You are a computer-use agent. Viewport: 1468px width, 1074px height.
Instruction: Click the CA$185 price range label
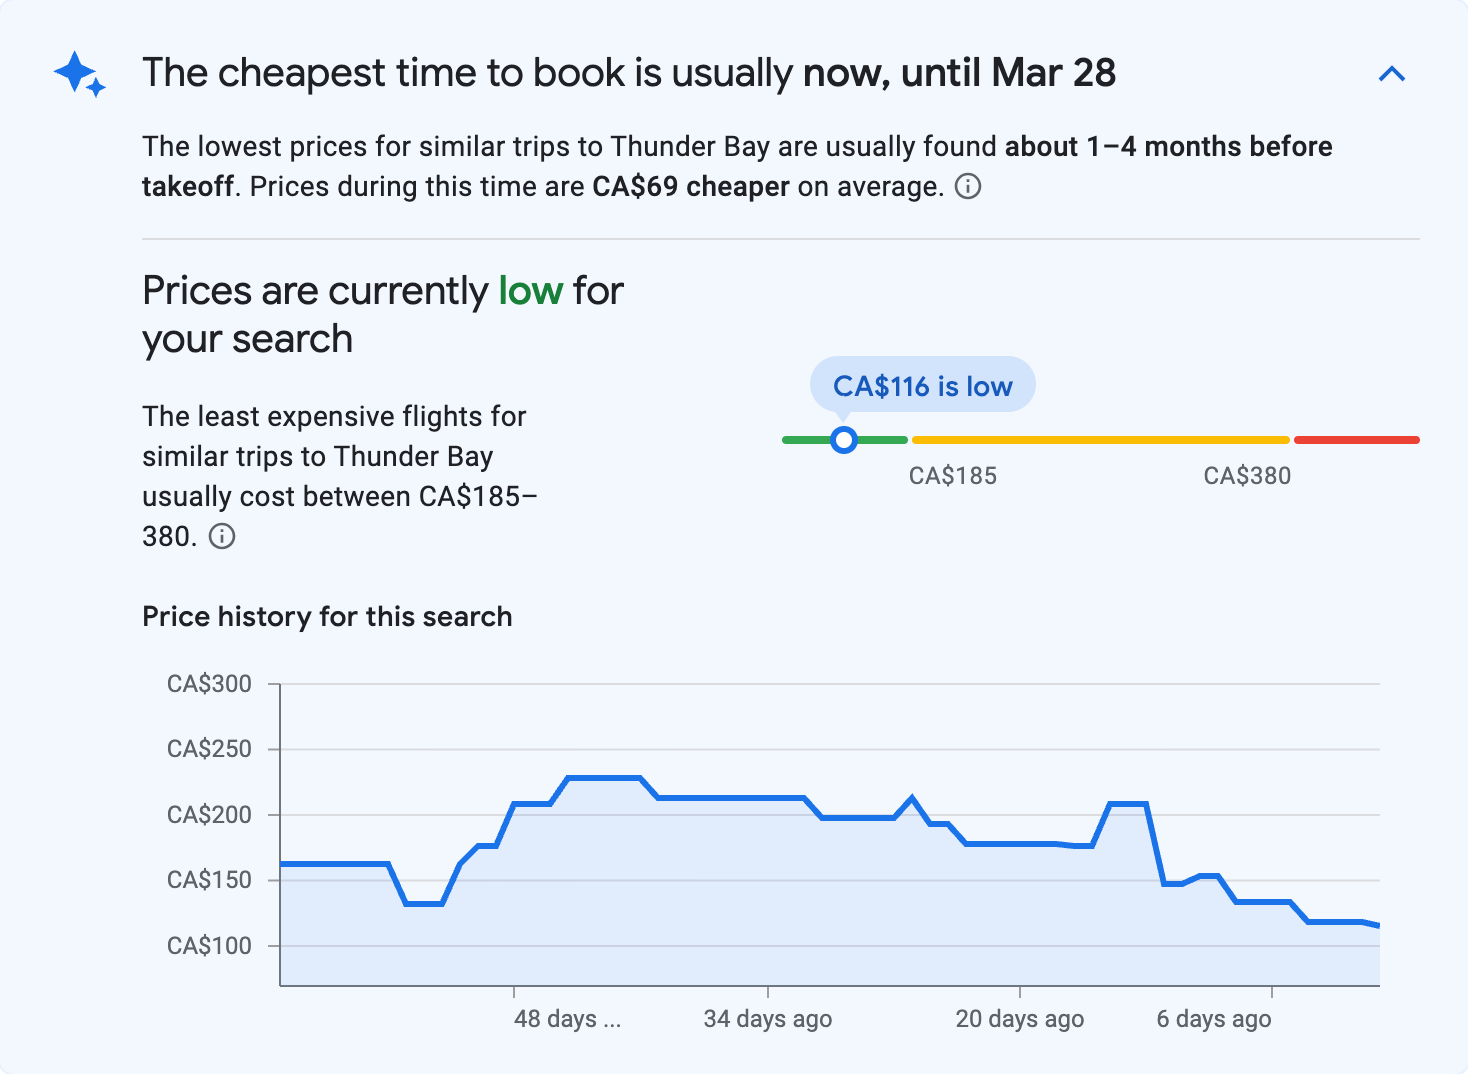[952, 475]
